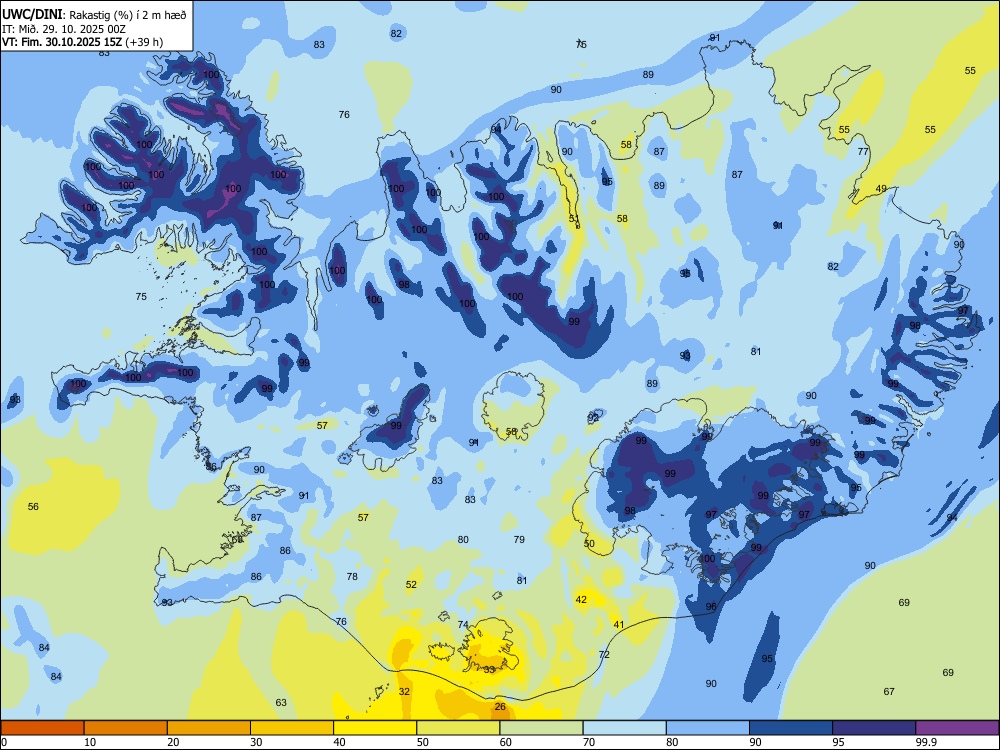Click the humidity value '52' on the map

(411, 584)
